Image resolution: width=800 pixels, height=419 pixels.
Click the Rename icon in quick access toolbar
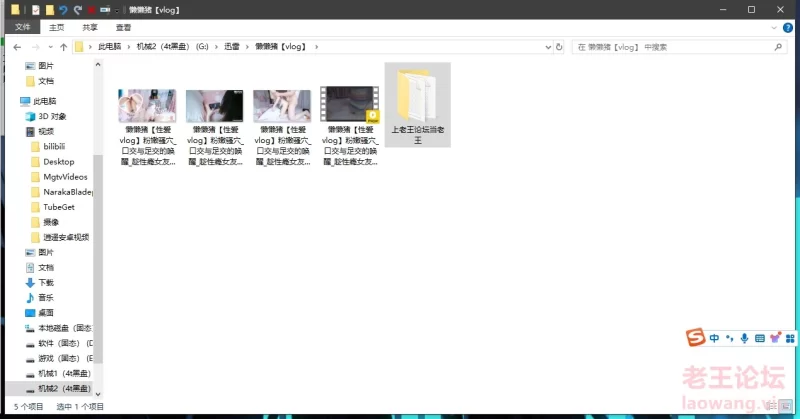[105, 10]
